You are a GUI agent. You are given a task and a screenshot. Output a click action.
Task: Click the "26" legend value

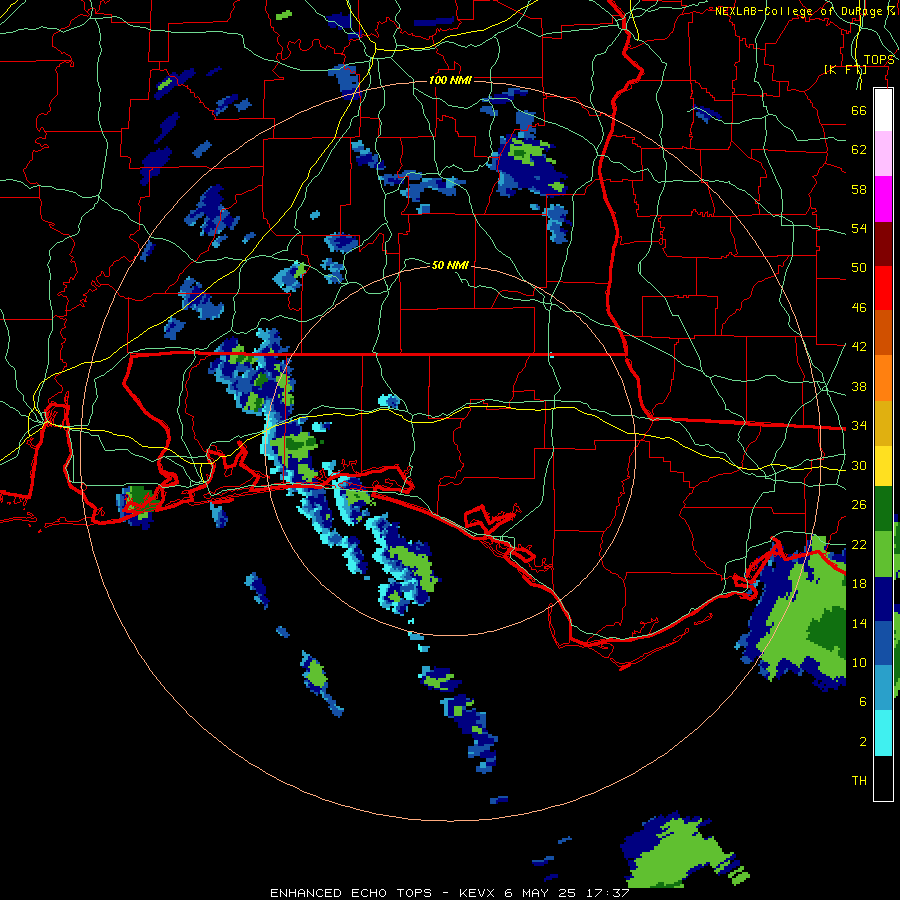(859, 505)
